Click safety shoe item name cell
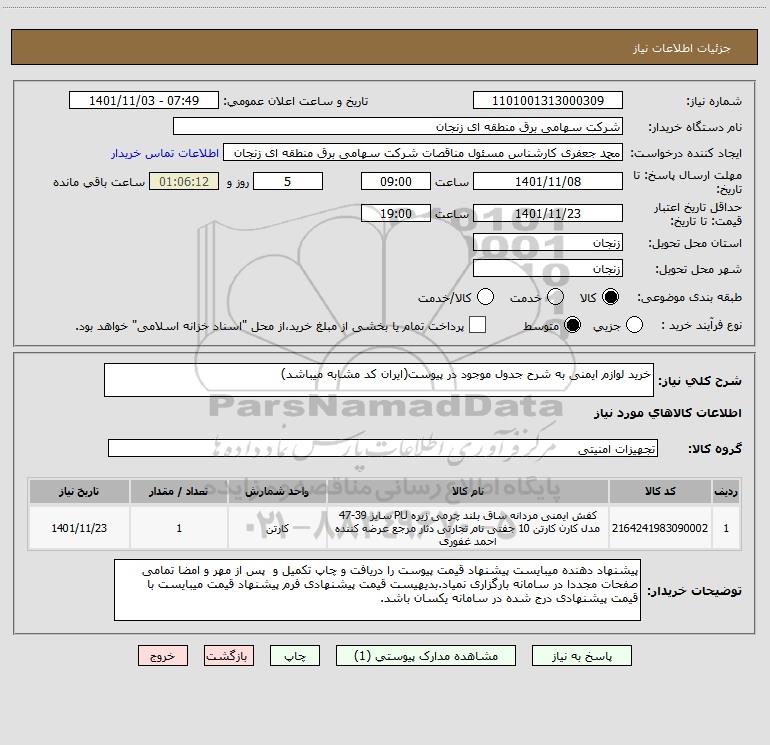Screen dimensions: 770x745 468,528
